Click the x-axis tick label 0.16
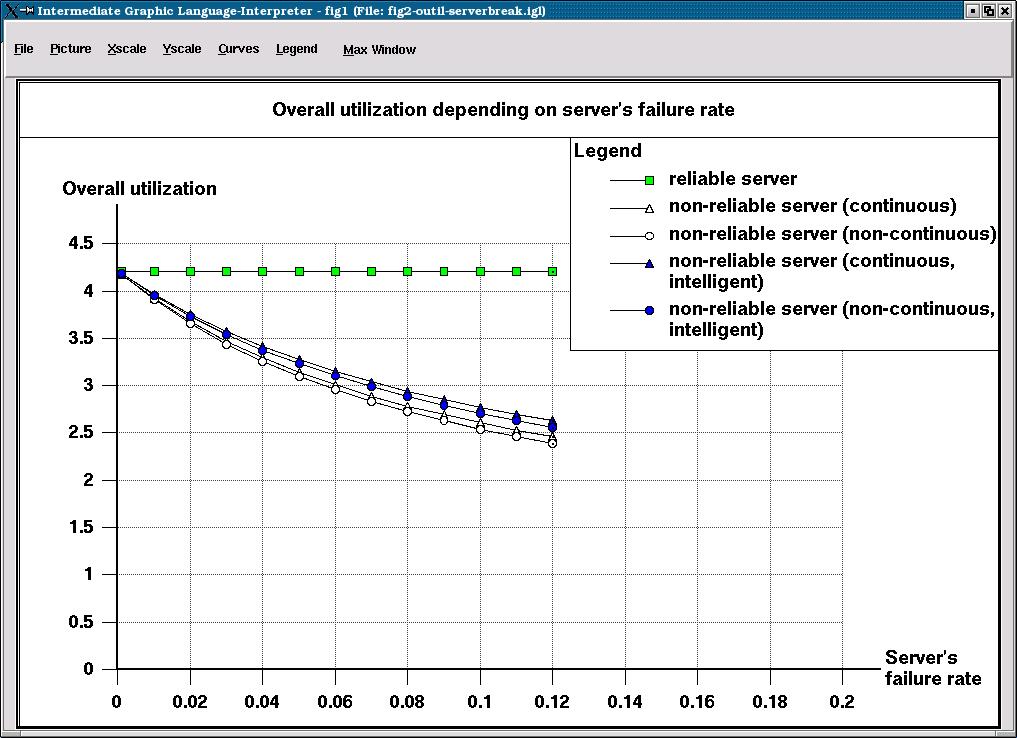1017x738 pixels. click(697, 702)
